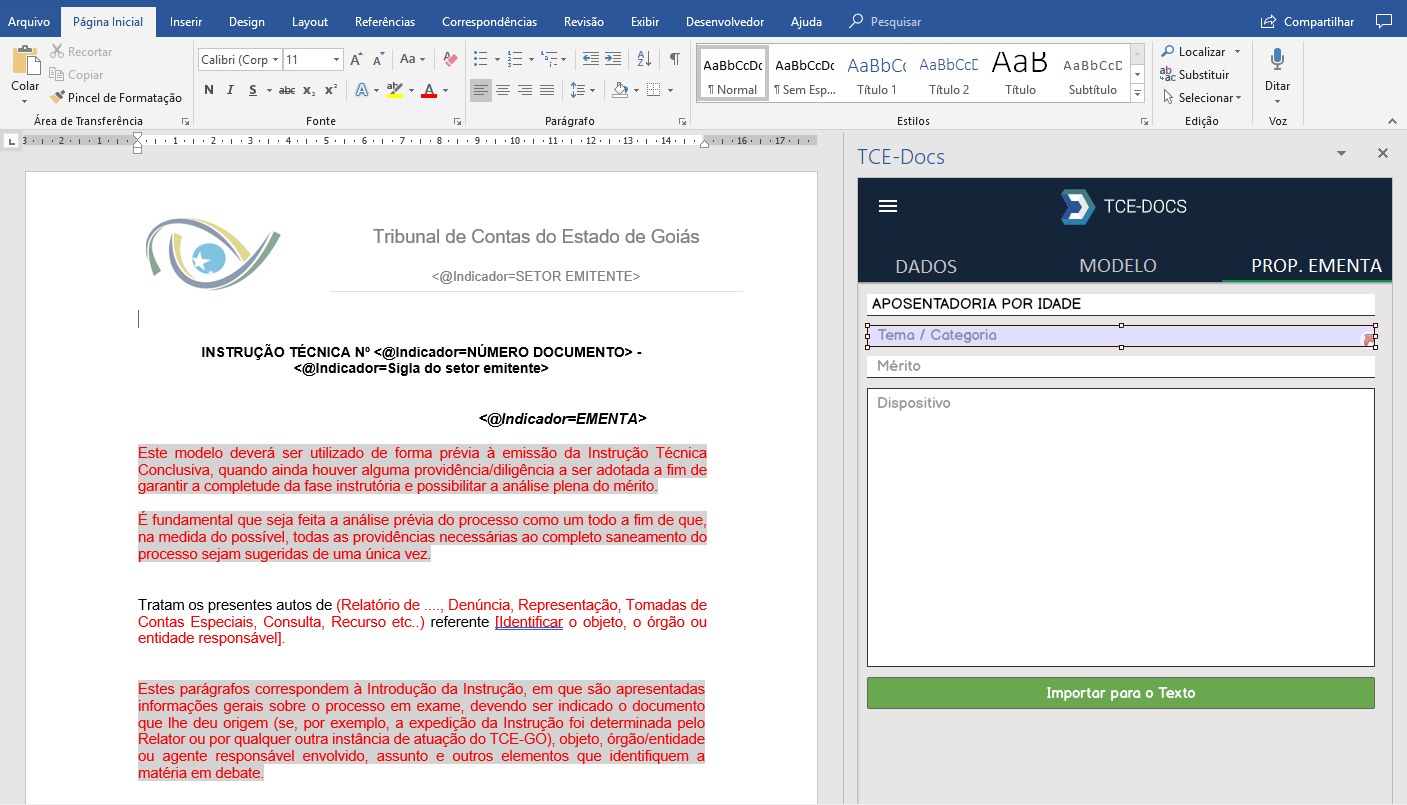The height and width of the screenshot is (805, 1407).
Task: Click the Dispositivo text area
Action: pos(1120,527)
